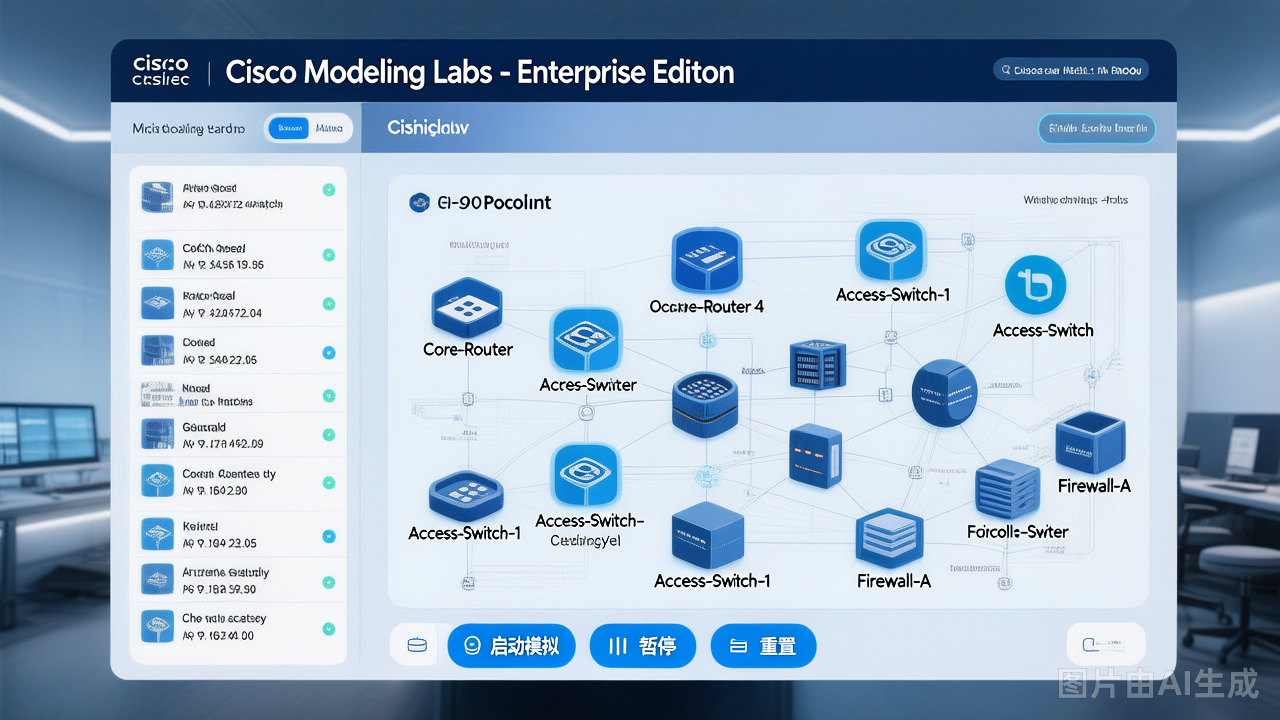Click the database icon beside 启动模拟

(416, 646)
